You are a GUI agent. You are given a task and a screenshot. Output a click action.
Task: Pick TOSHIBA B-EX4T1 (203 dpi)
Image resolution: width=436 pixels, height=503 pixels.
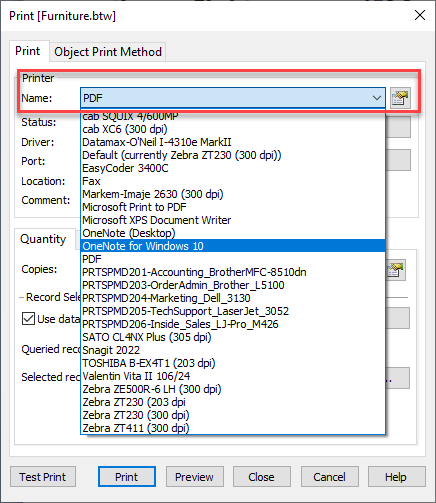point(233,363)
